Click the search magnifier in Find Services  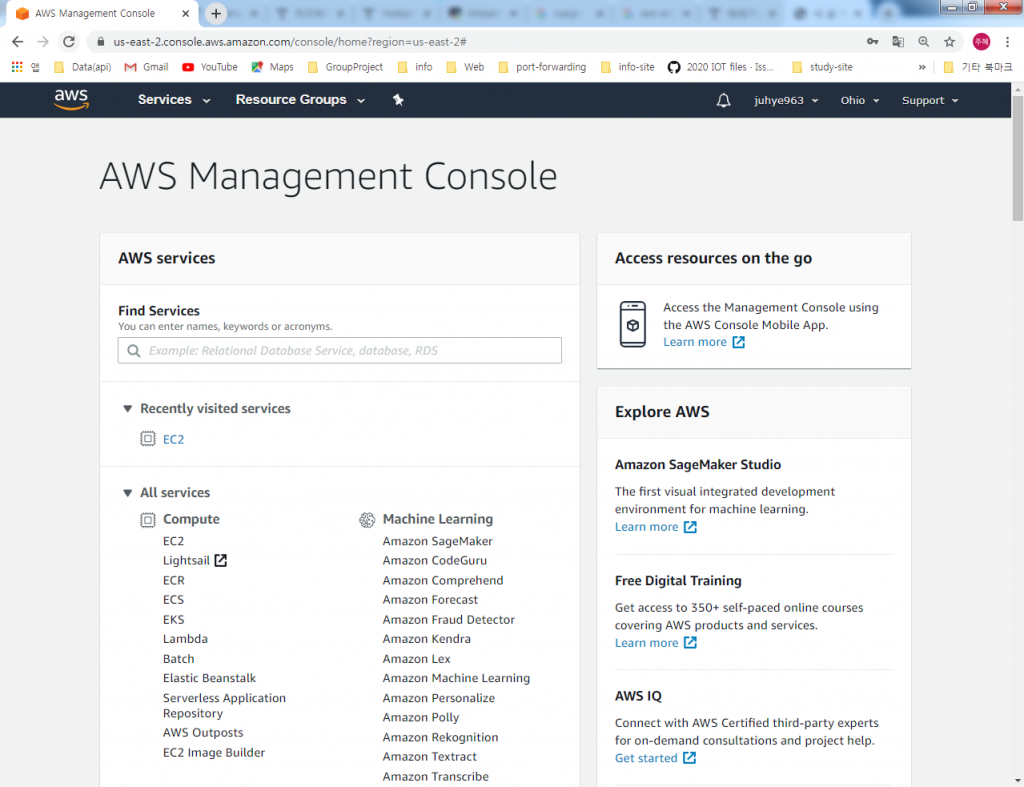click(134, 351)
